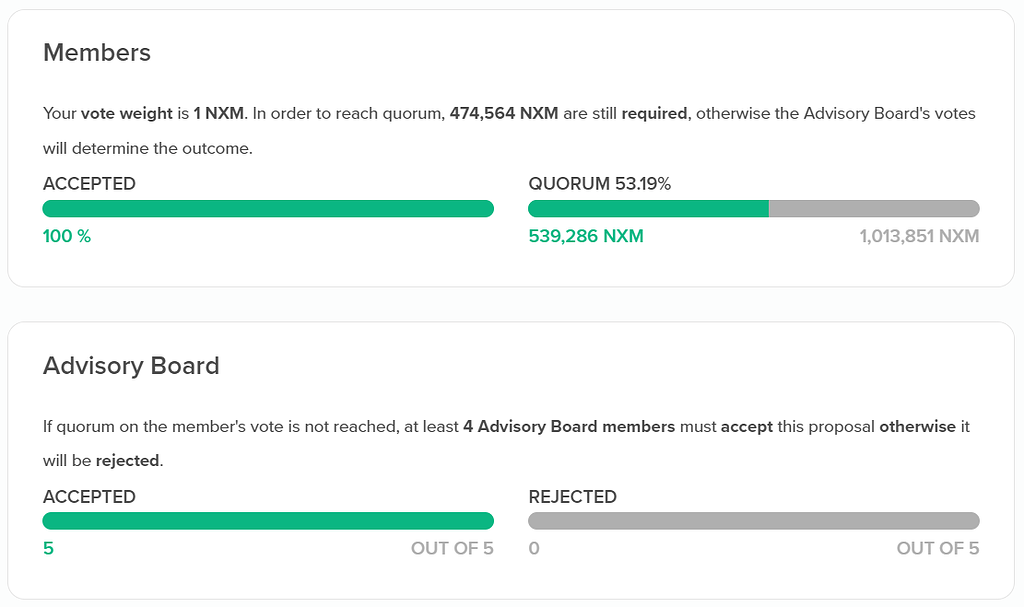The height and width of the screenshot is (607, 1024).
Task: Click the gray unfilled part of quorum bar
Action: tap(873, 209)
